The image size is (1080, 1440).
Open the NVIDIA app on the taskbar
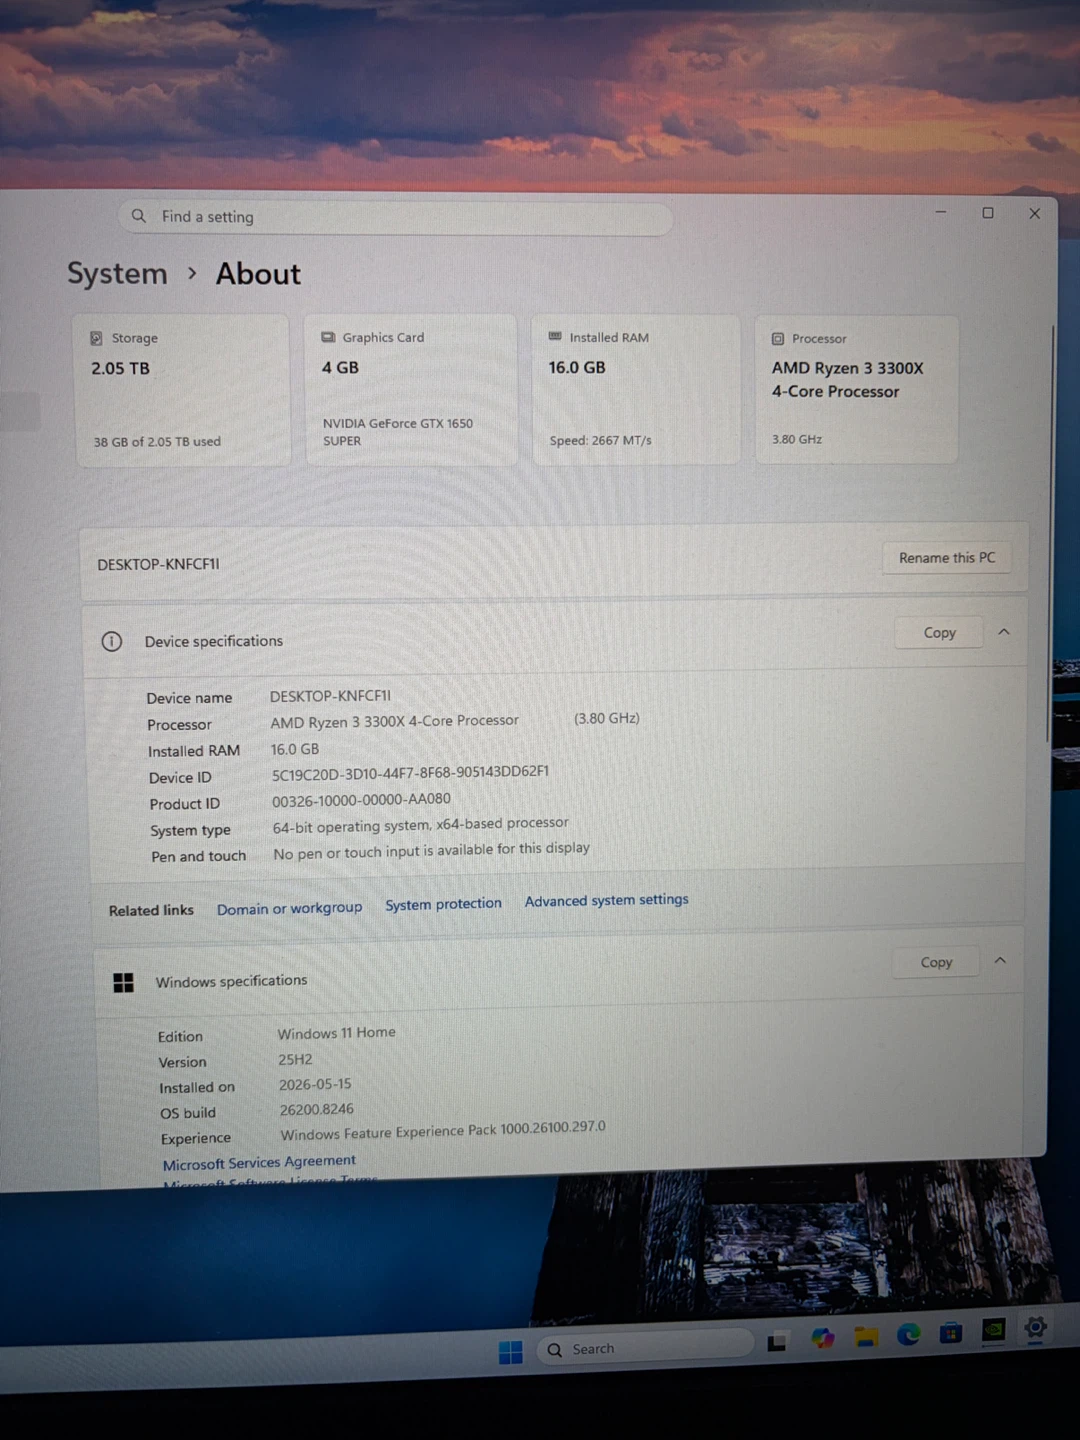click(x=993, y=1329)
